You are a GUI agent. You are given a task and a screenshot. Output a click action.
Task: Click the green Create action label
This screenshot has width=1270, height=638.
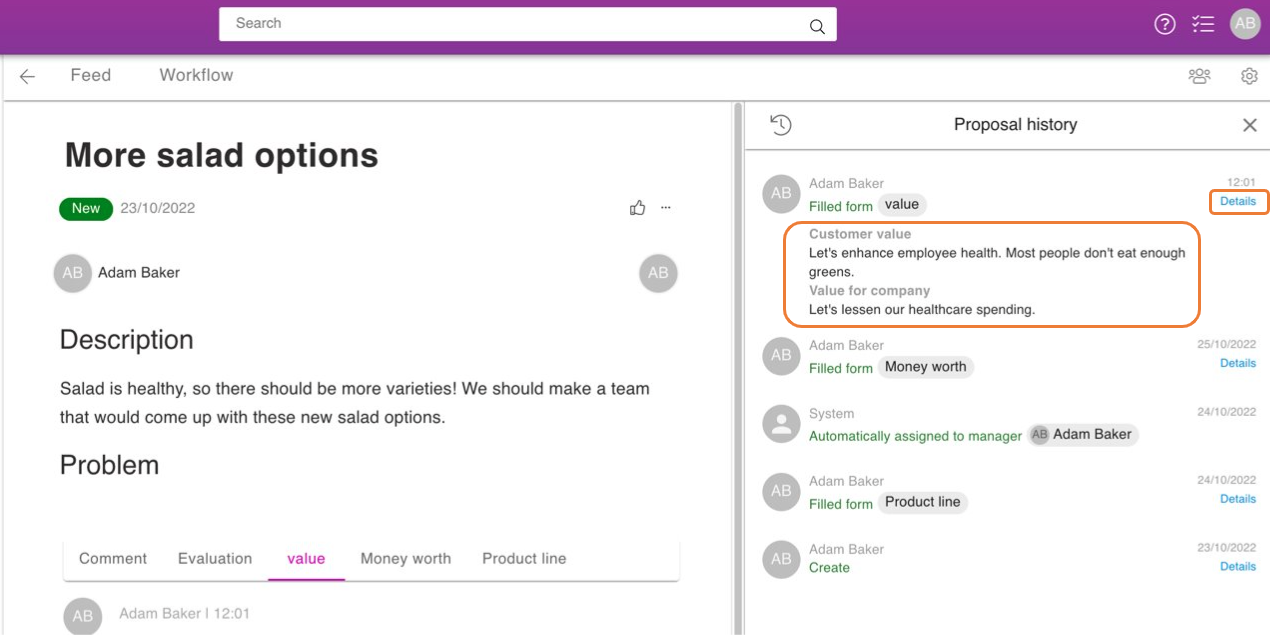(x=829, y=568)
